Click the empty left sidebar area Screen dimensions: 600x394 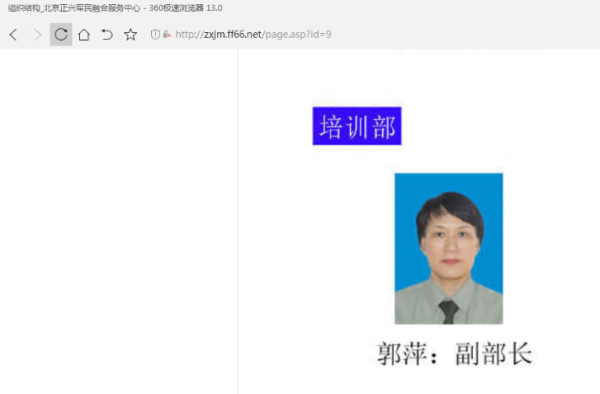pyautogui.click(x=119, y=221)
